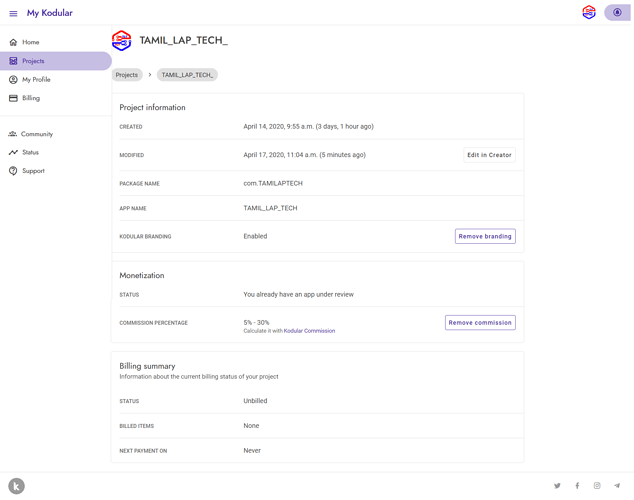Click the Monetization heading
This screenshot has width=634, height=500.
142,276
